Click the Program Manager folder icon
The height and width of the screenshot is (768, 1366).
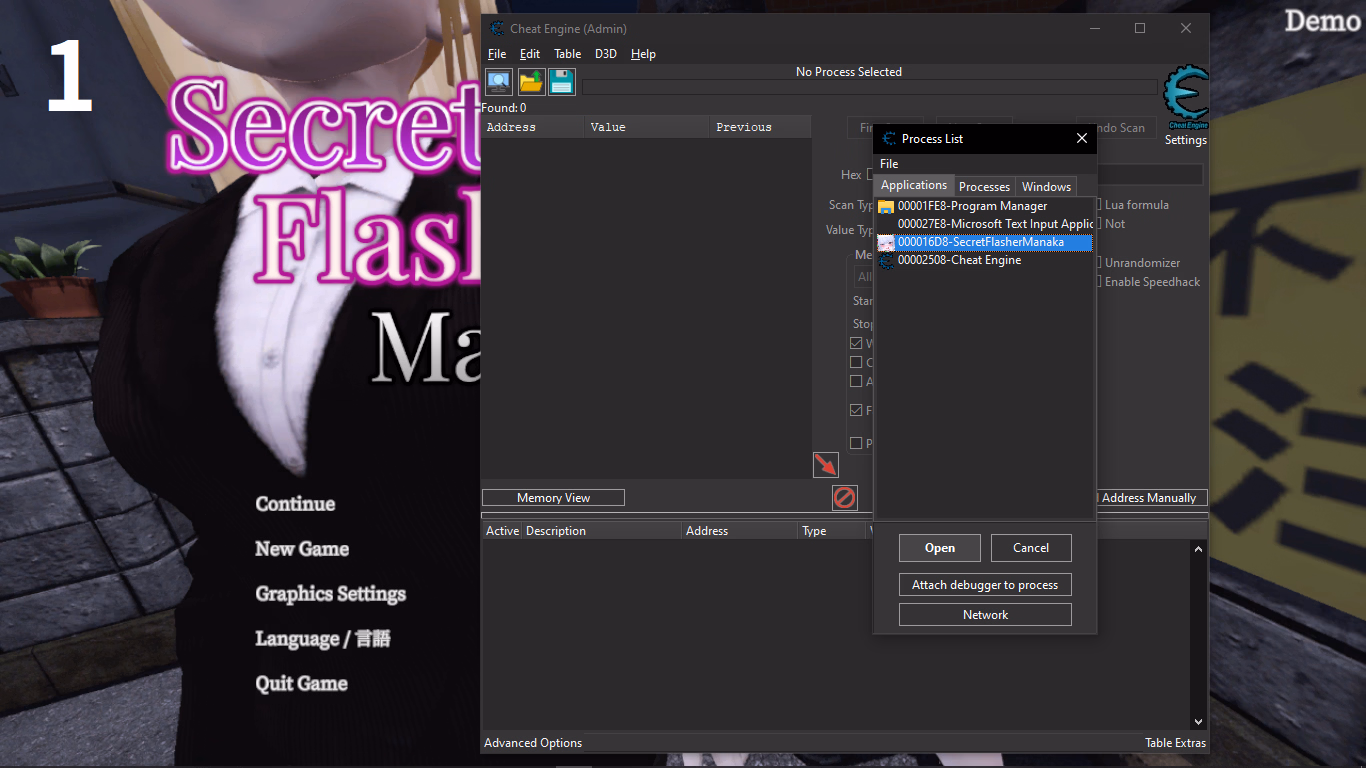[x=886, y=206]
